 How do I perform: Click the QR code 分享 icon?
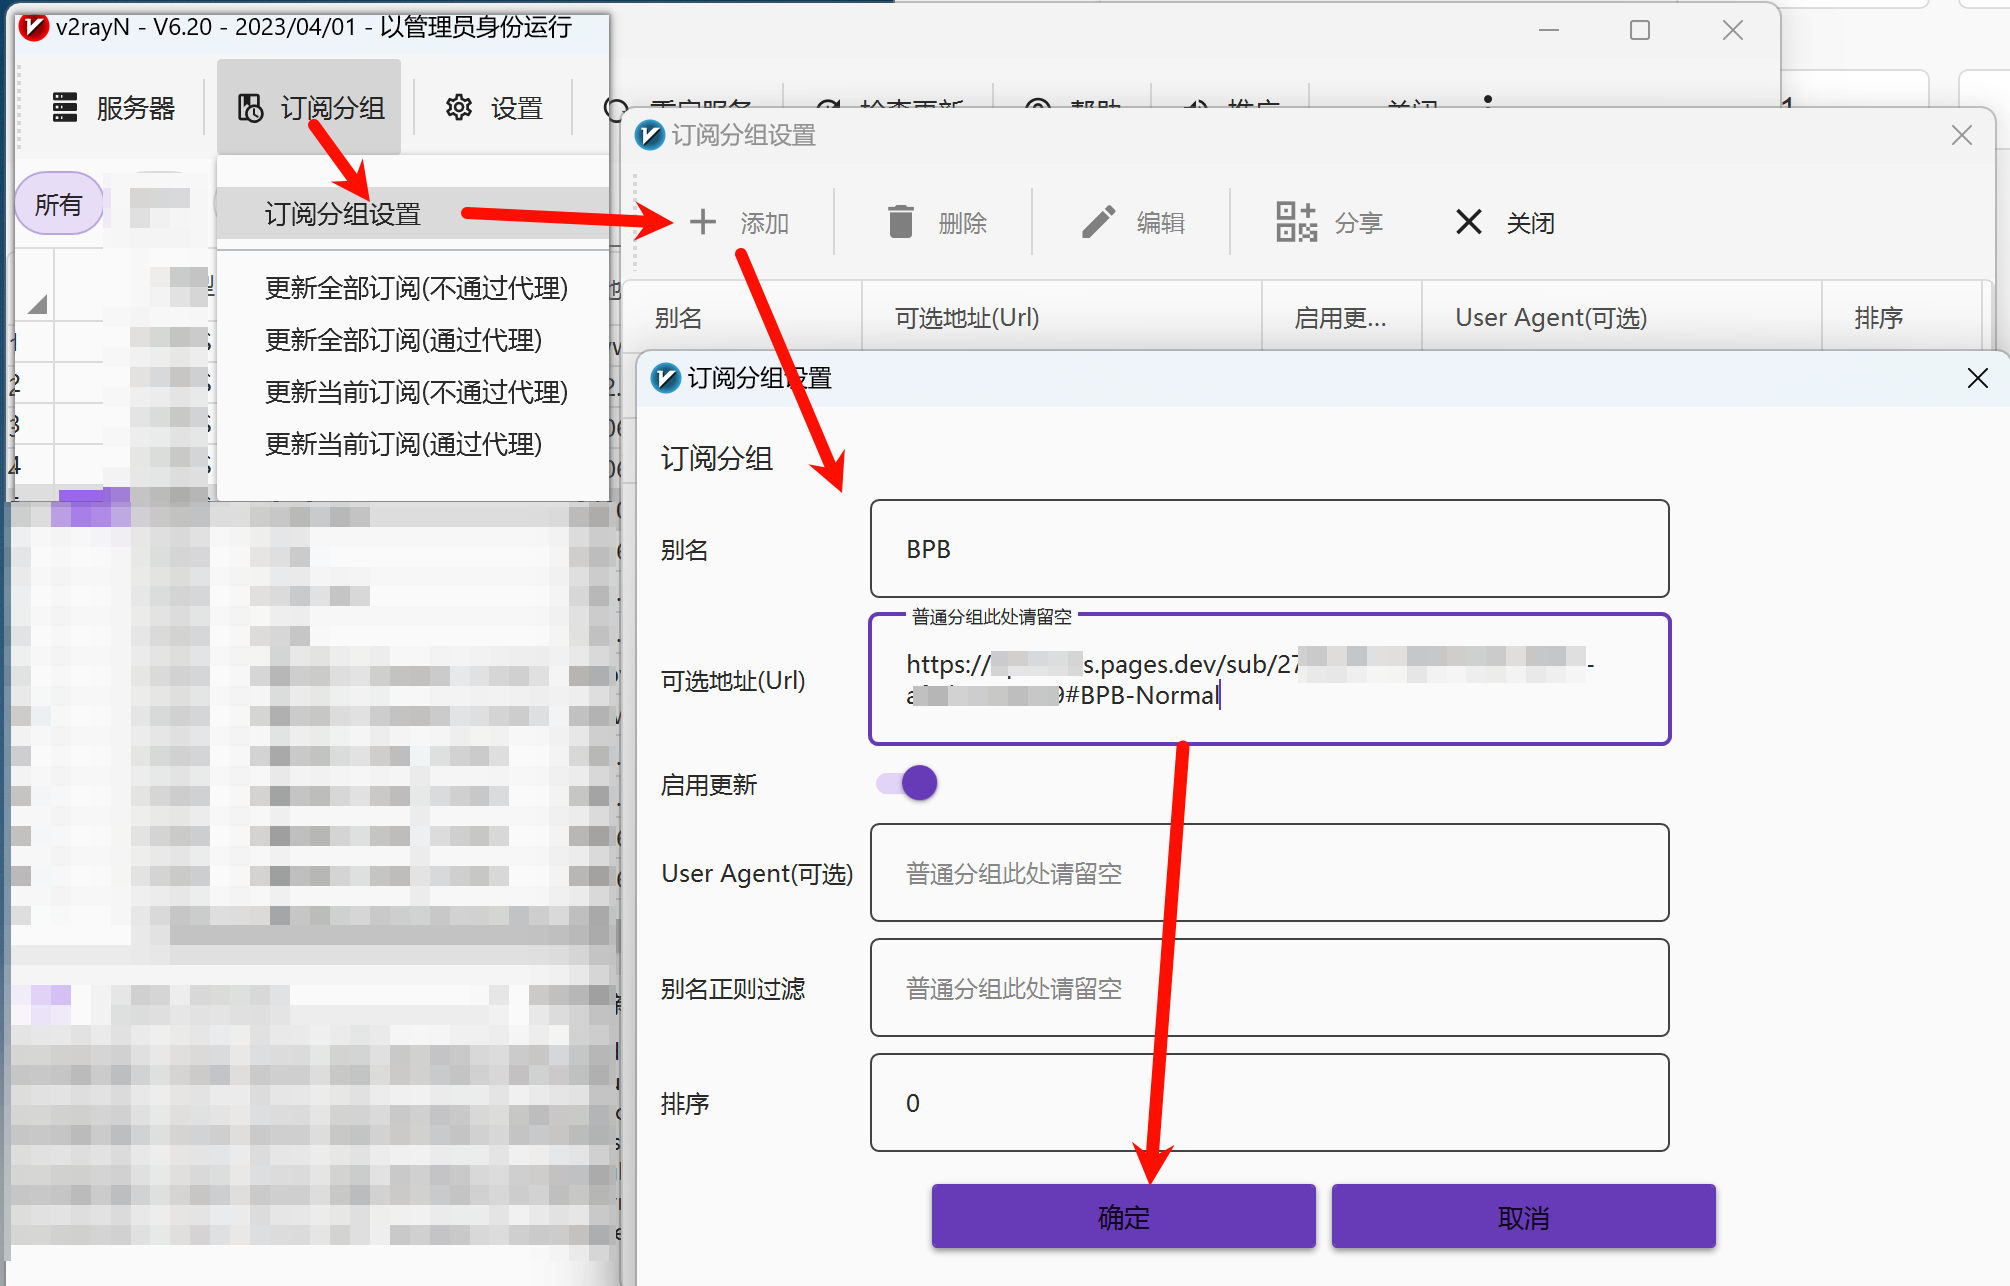tap(1296, 222)
